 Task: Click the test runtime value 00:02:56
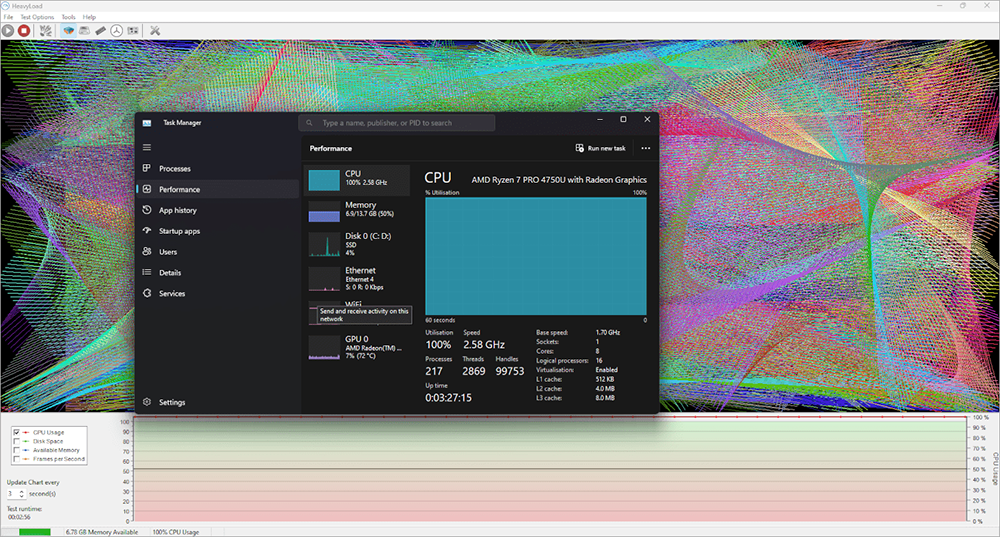pyautogui.click(x=18, y=517)
